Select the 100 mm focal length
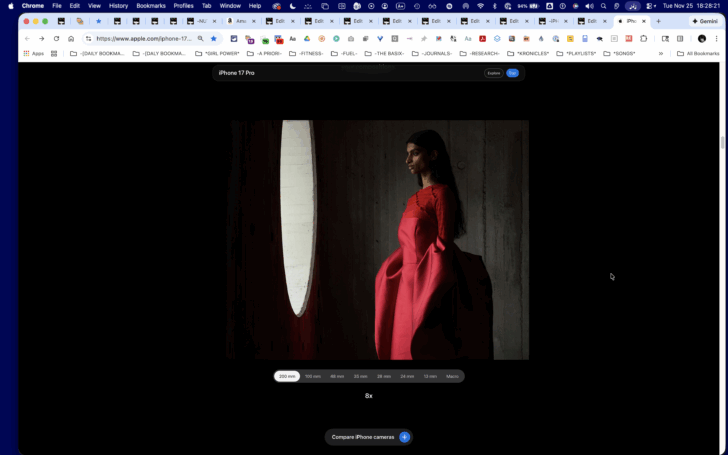This screenshot has height=455, width=728. pos(312,377)
